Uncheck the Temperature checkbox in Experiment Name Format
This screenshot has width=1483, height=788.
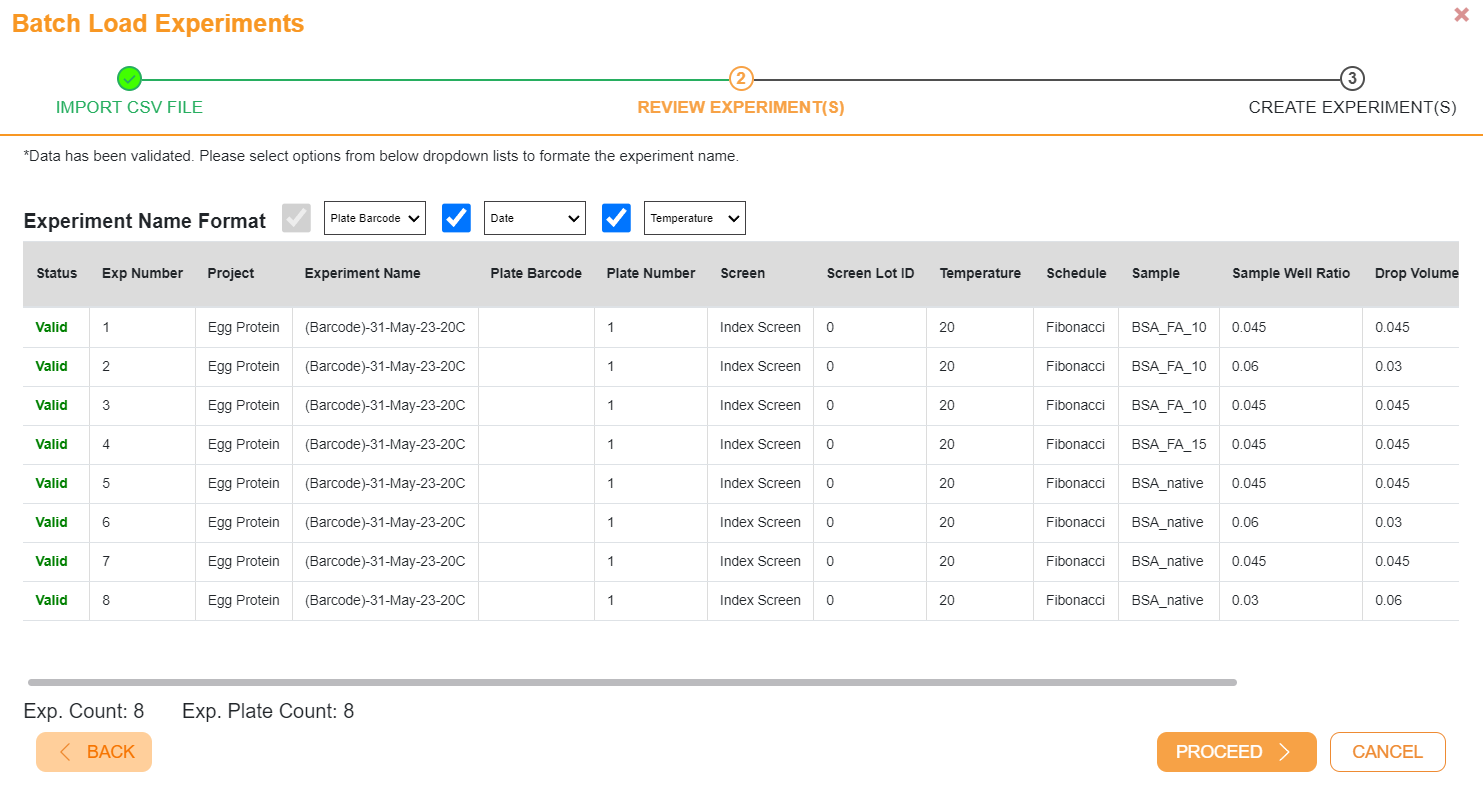click(616, 217)
